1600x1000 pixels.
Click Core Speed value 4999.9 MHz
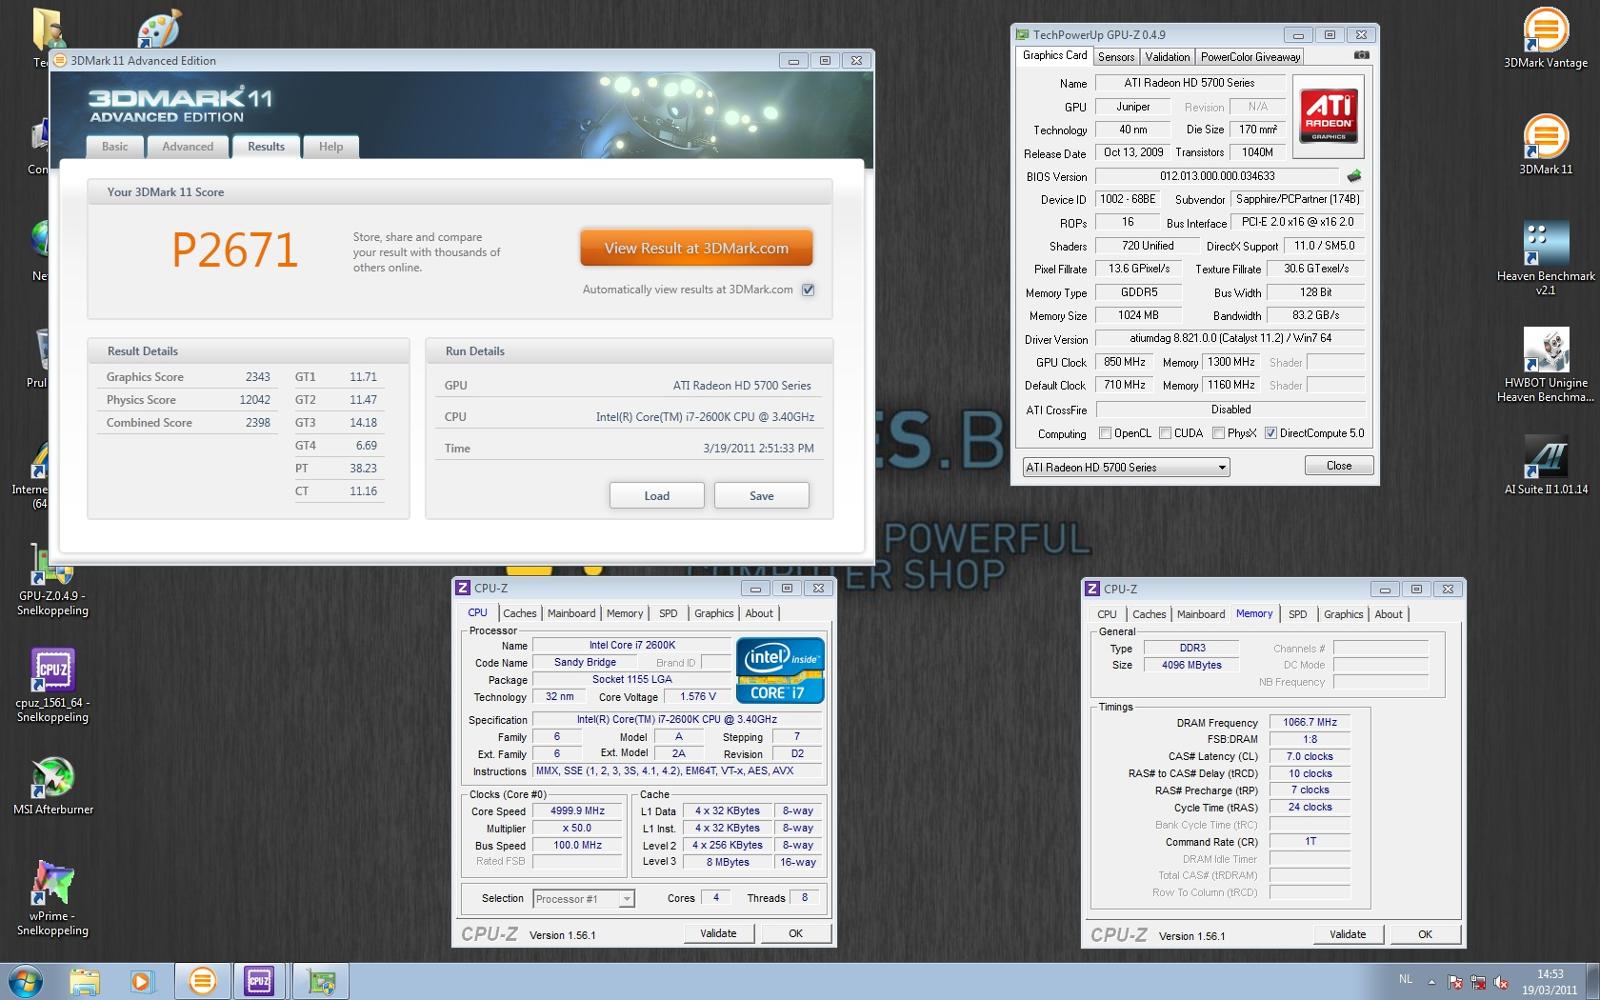click(578, 811)
